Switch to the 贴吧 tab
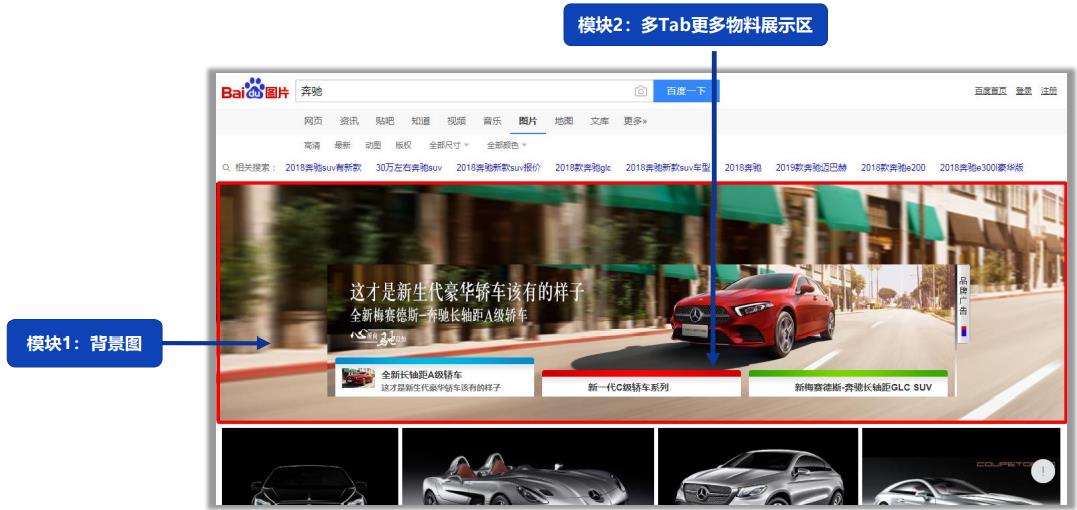Viewport: 1077px width, 510px height. [385, 121]
